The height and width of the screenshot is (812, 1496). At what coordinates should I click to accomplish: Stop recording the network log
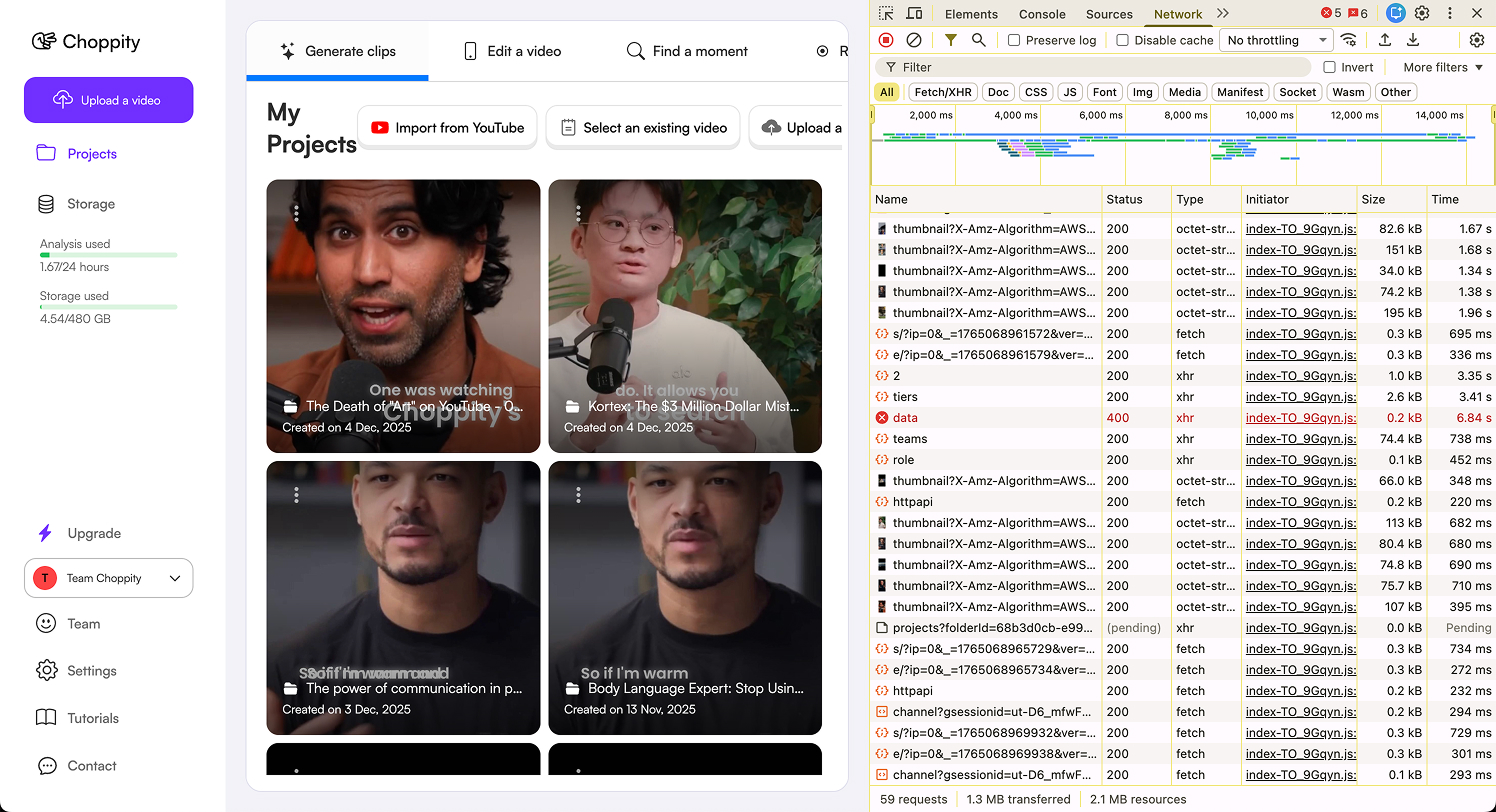(886, 40)
